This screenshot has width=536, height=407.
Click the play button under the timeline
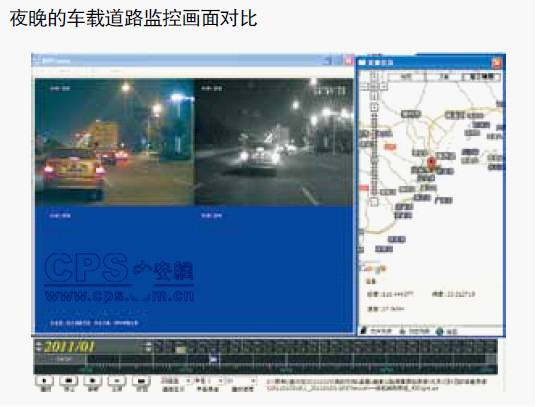point(44,380)
